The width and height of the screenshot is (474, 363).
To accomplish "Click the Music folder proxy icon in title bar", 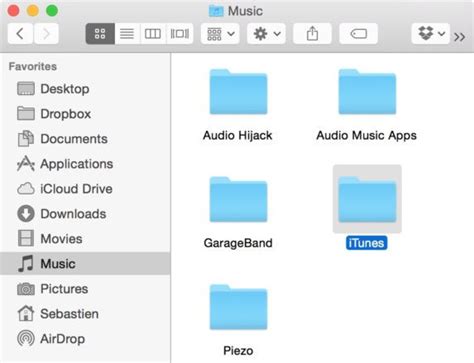I will (216, 11).
